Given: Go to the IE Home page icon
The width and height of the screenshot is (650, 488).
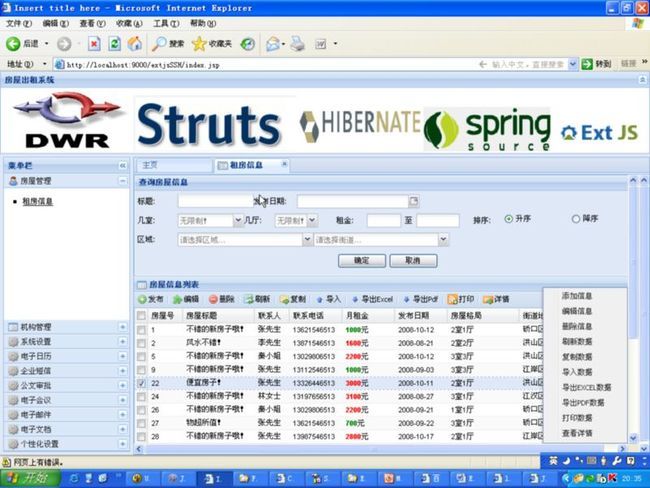Looking at the screenshot, I should coord(134,44).
